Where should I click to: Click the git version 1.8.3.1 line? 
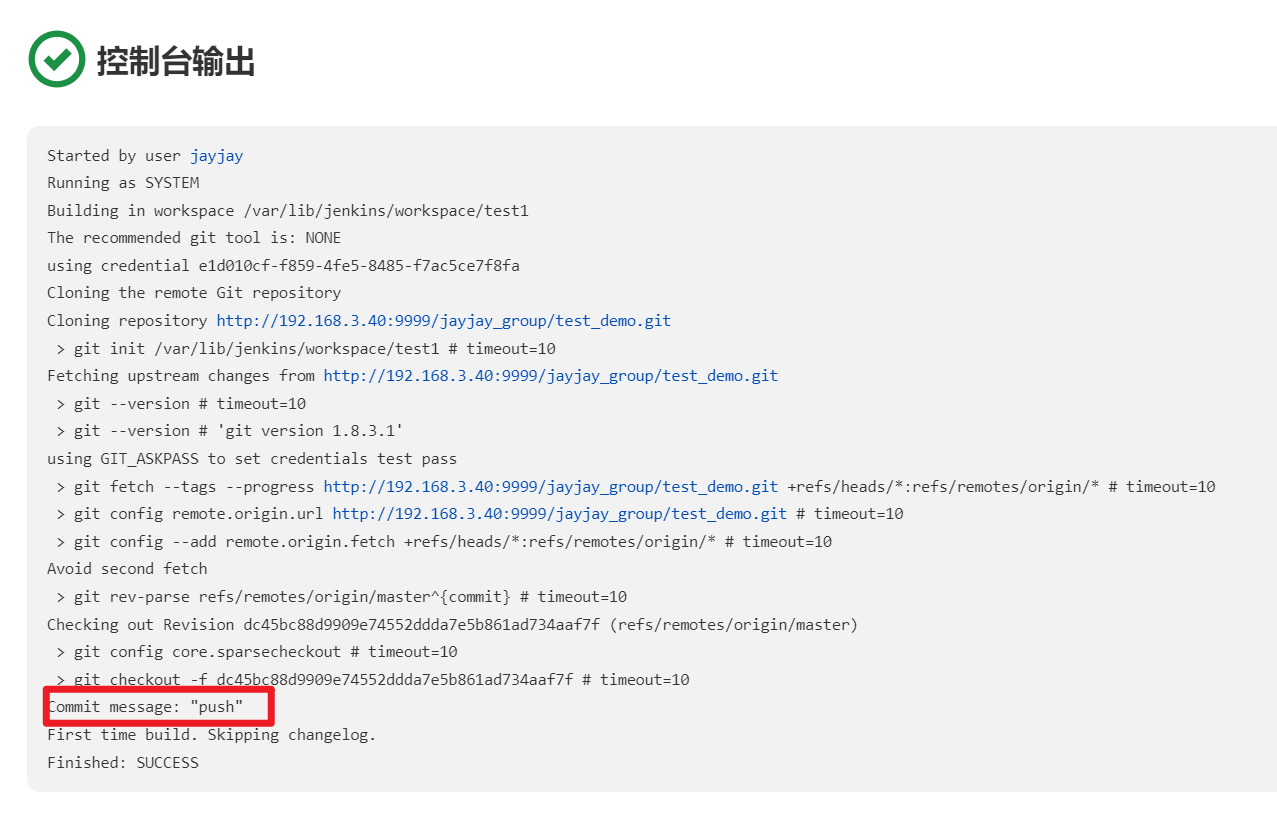[x=238, y=431]
